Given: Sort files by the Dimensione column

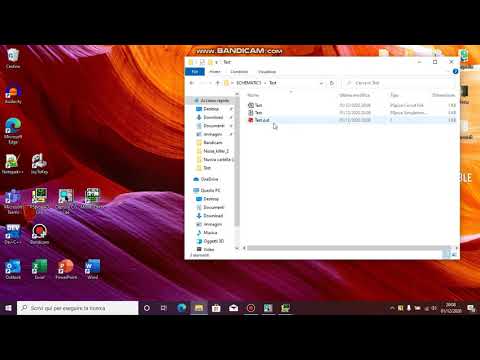Looking at the screenshot, I should (x=443, y=95).
